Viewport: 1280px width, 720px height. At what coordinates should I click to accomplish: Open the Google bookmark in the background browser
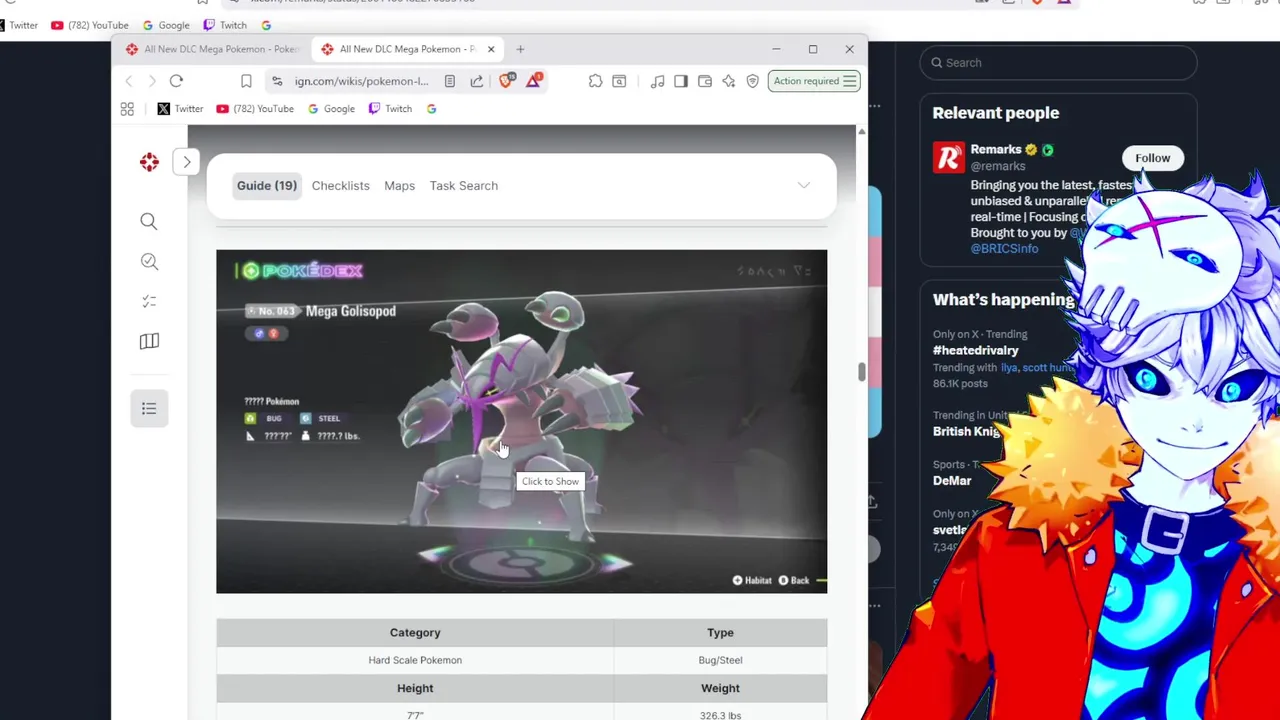click(165, 25)
